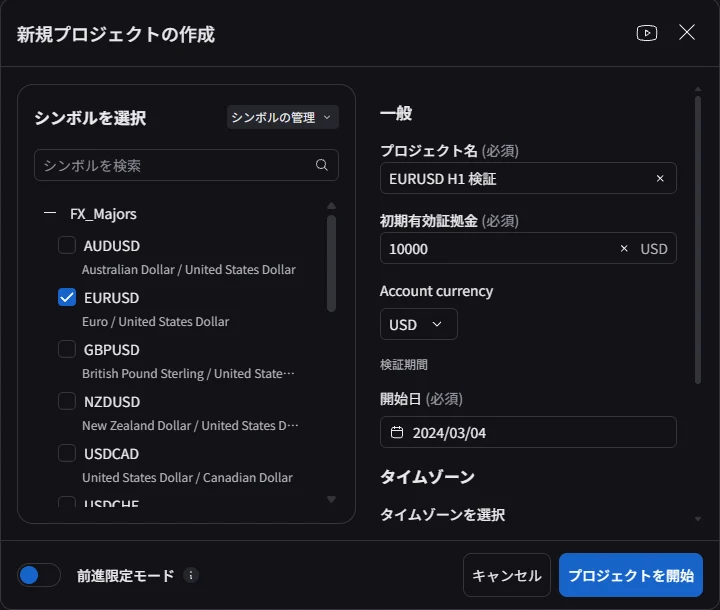Click the USDCAD symbol name
The height and width of the screenshot is (610, 720).
pos(112,453)
